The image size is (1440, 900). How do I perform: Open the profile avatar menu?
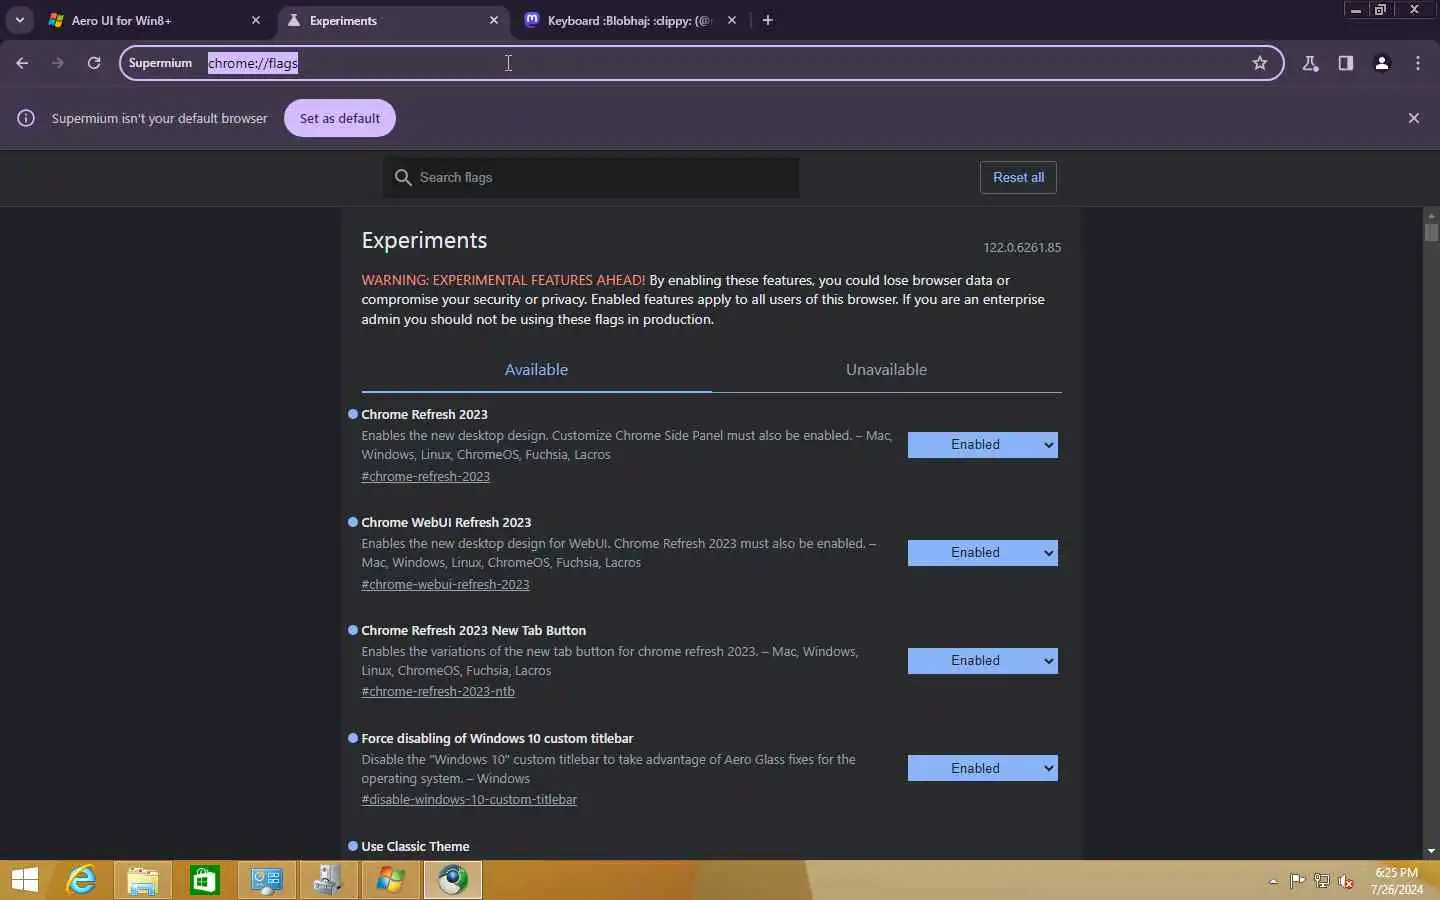[1382, 63]
